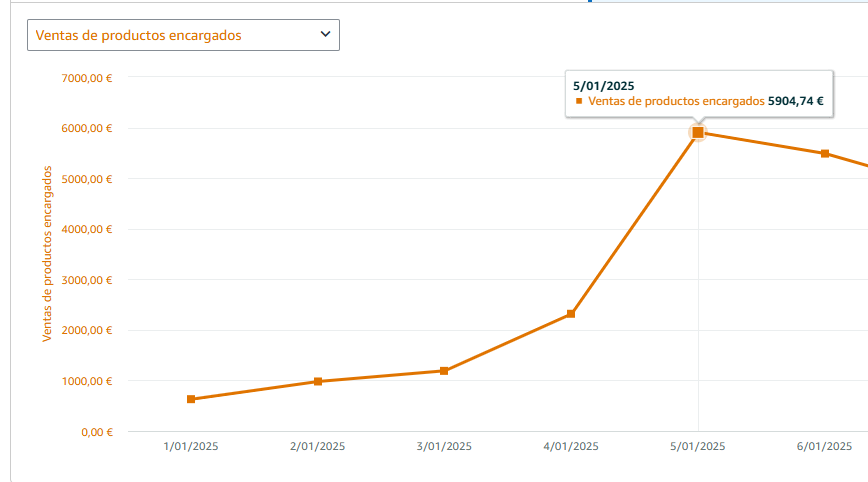The width and height of the screenshot is (868, 482).
Task: Click the chart marker above 2/01/2025
Action: click(x=318, y=381)
